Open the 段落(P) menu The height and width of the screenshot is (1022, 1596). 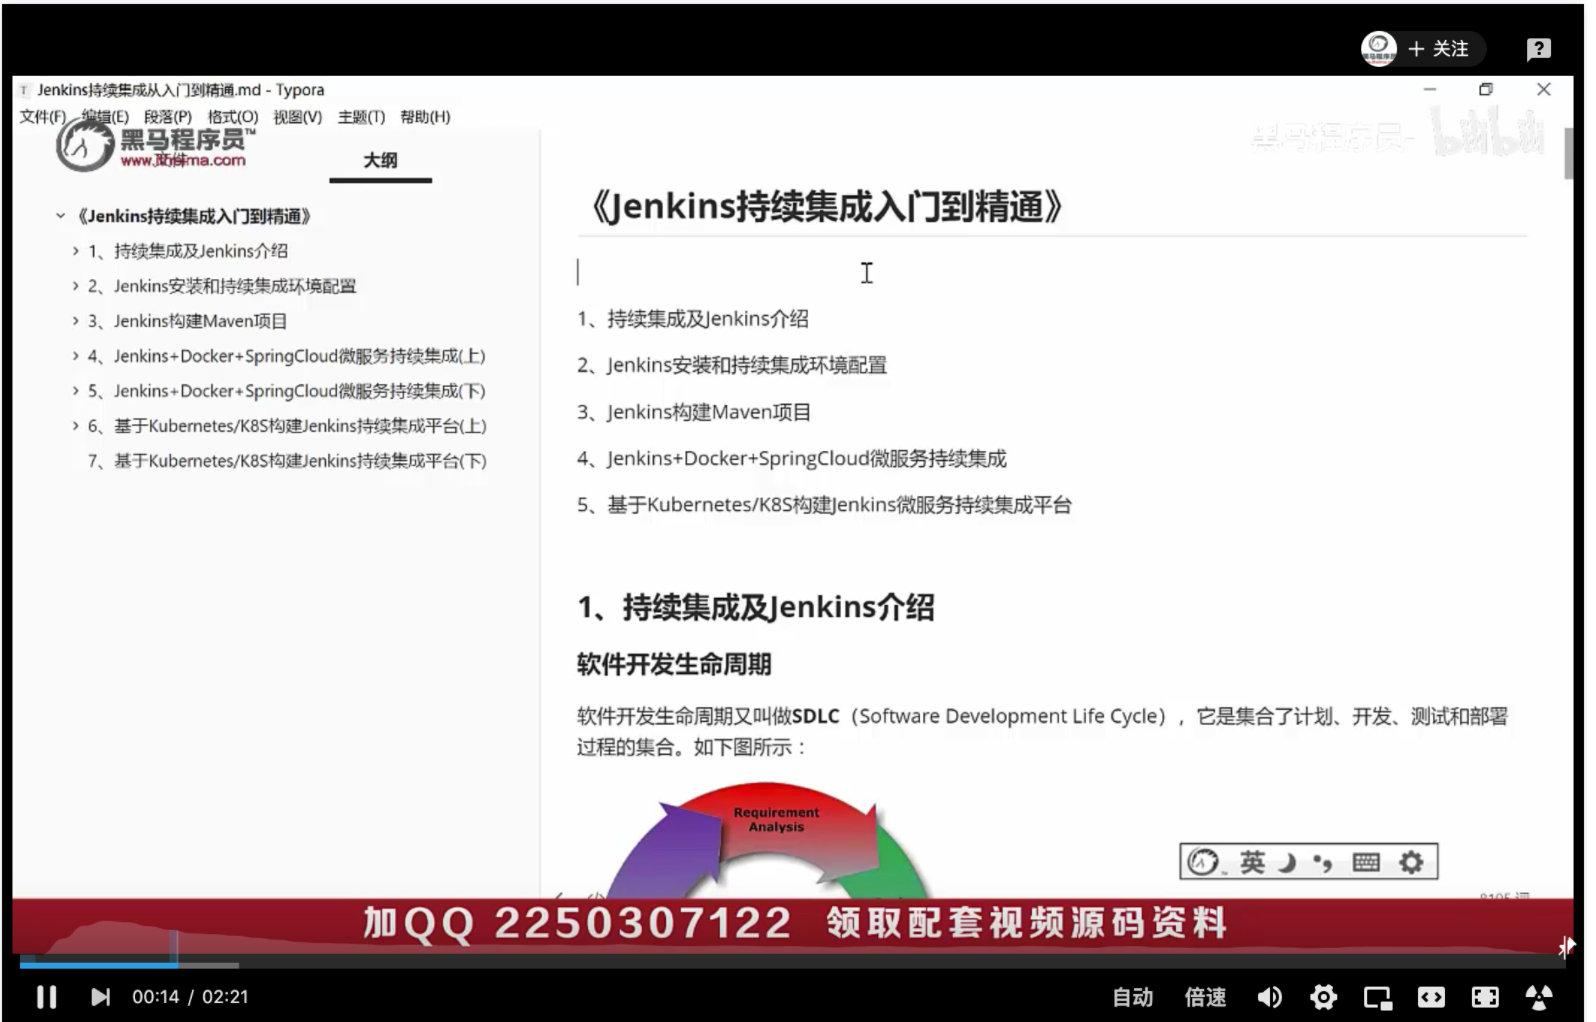[x=168, y=117]
